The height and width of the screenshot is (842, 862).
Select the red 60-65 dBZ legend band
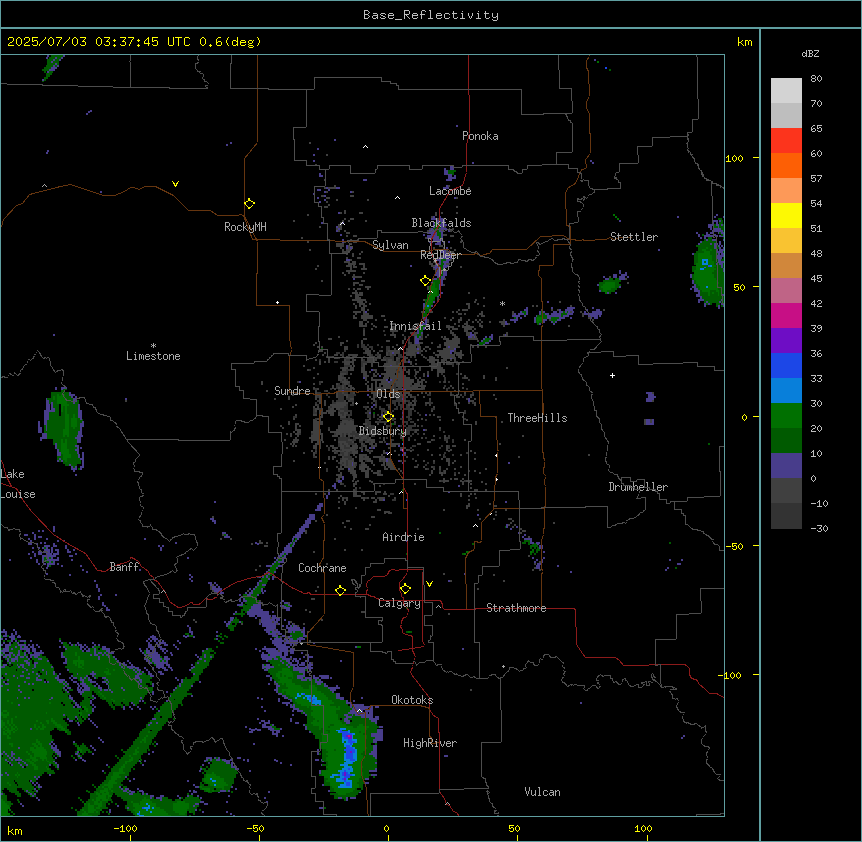[x=786, y=141]
